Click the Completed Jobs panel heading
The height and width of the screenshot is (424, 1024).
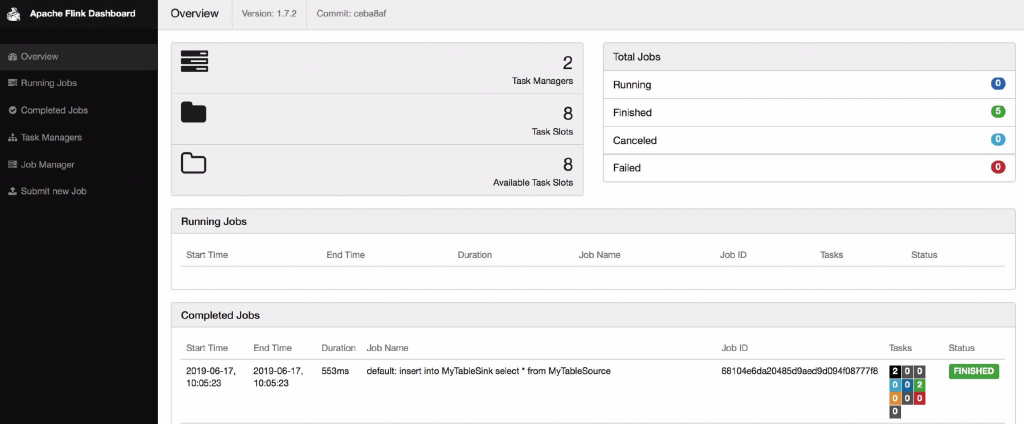(220, 315)
